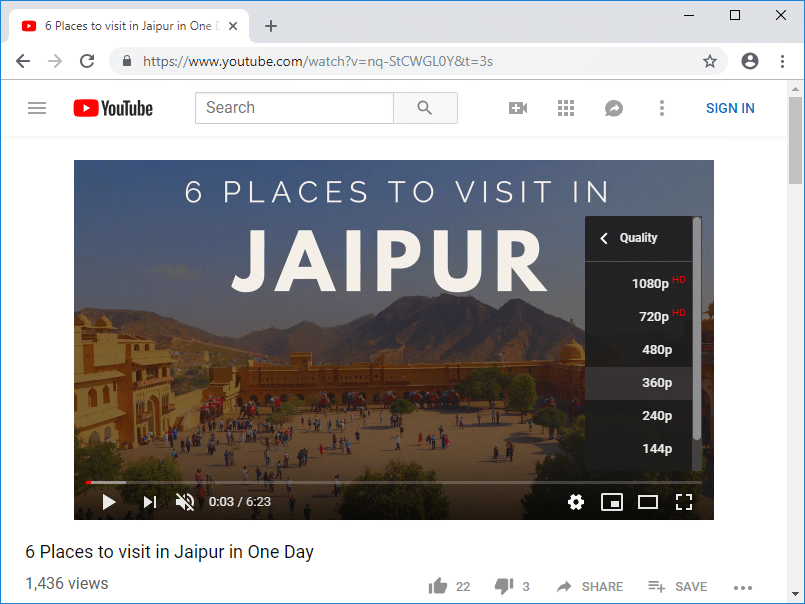Toggle full screen mode
The width and height of the screenshot is (805, 604).
click(x=684, y=502)
